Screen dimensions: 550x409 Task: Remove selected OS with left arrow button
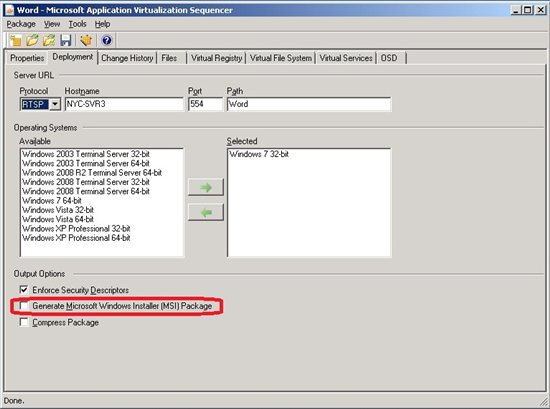tap(206, 212)
